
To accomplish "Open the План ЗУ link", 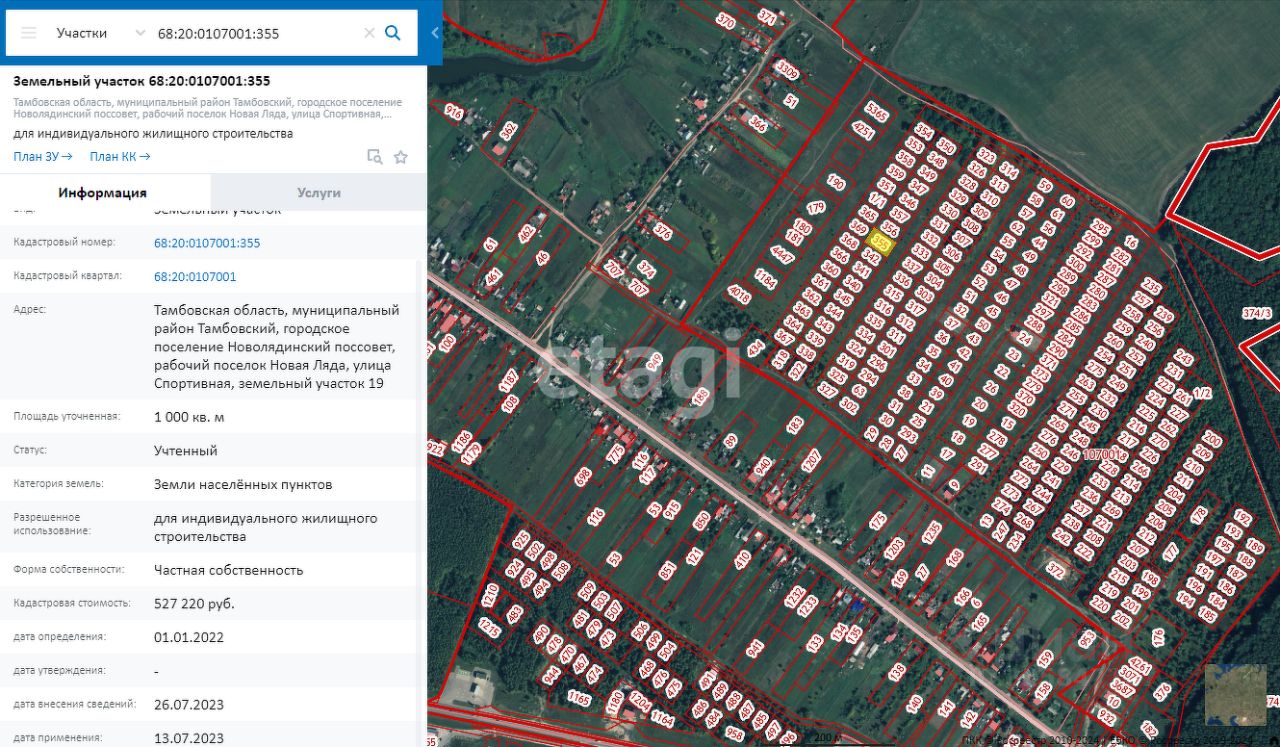I will point(43,156).
